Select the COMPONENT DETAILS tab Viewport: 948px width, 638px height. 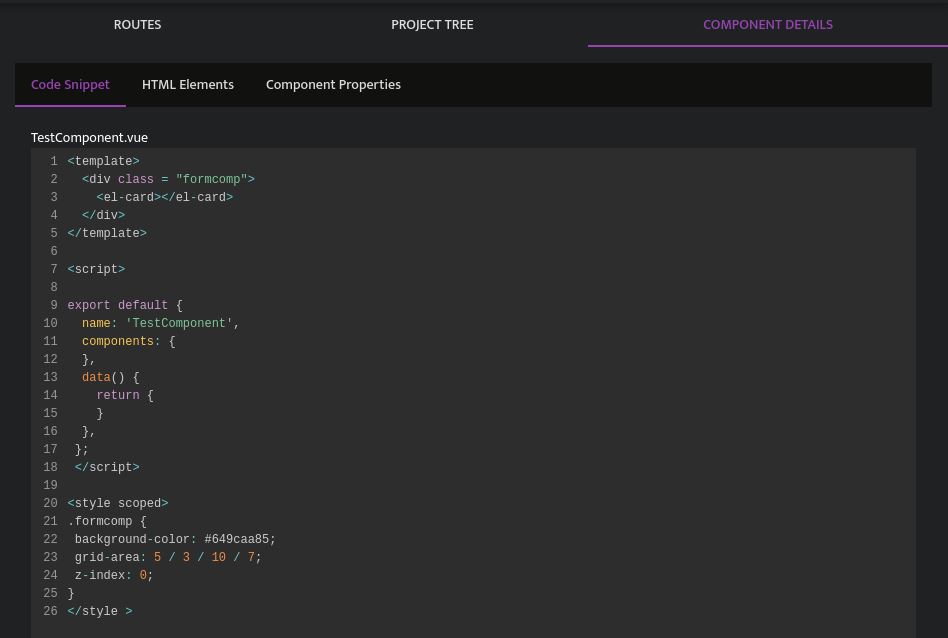point(768,25)
